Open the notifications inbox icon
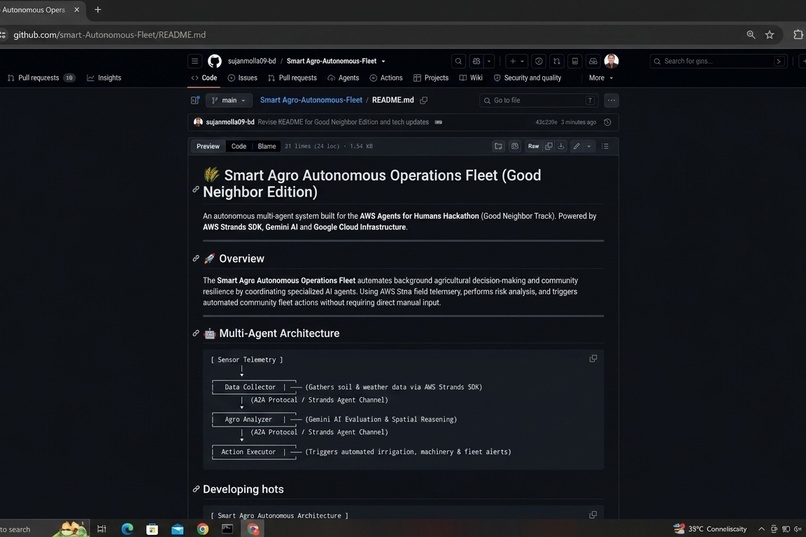The image size is (806, 537). [x=593, y=61]
